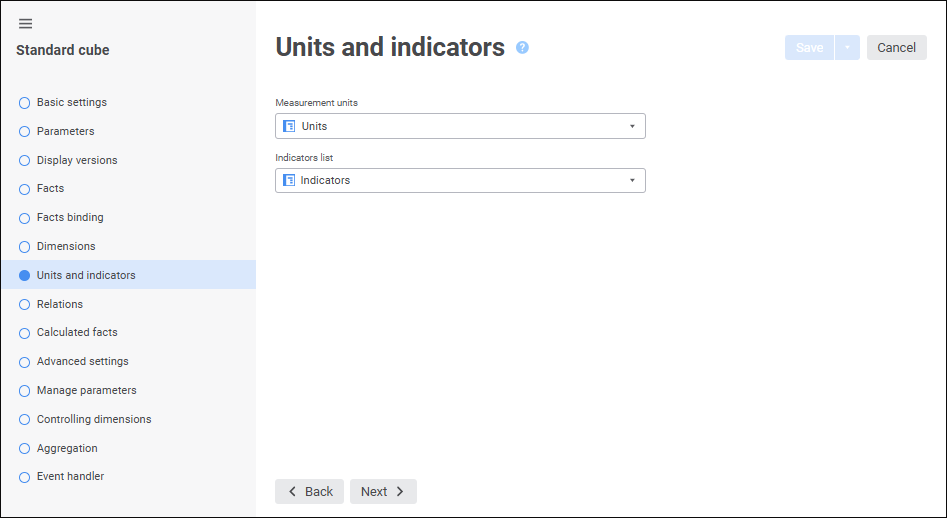Screen dimensions: 947x518
Task: Open the Dimensions step
Action: (66, 246)
